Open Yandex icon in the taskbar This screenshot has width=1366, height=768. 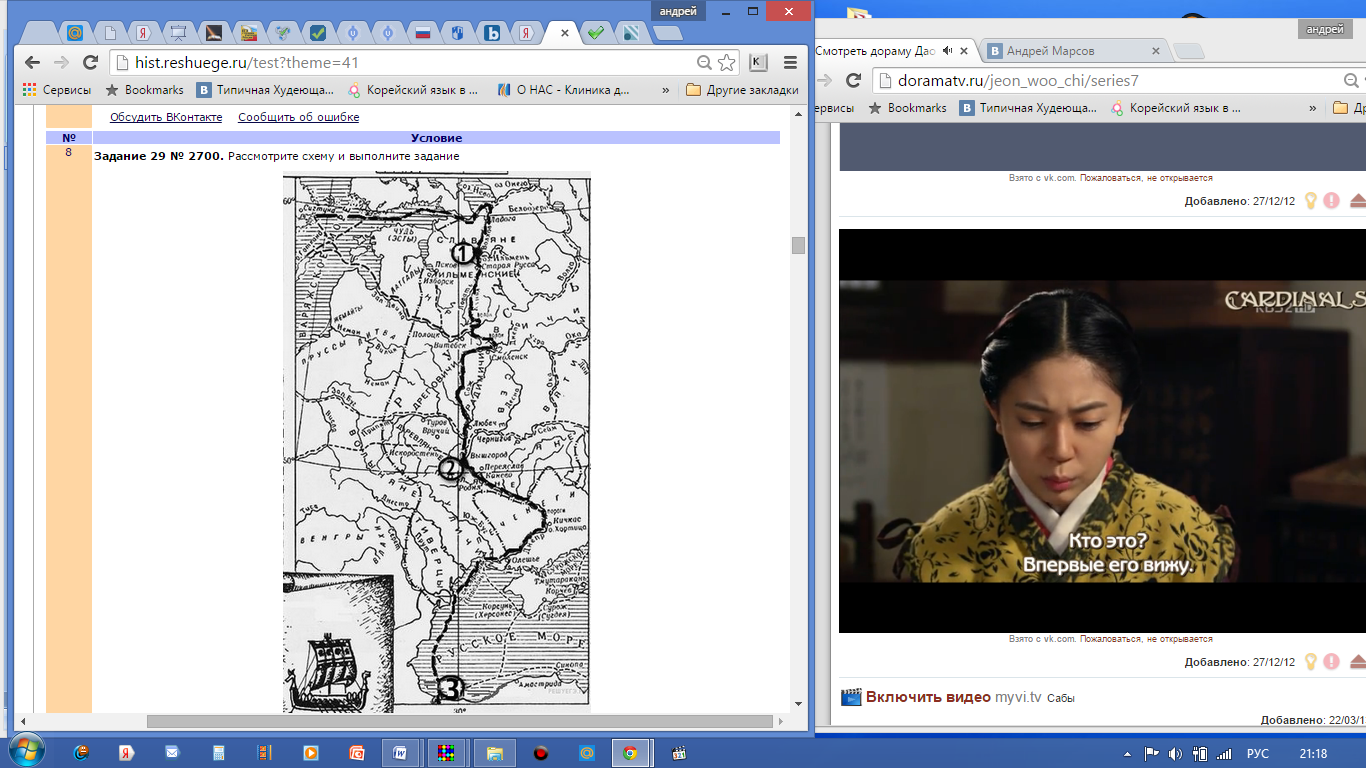pyautogui.click(x=127, y=753)
